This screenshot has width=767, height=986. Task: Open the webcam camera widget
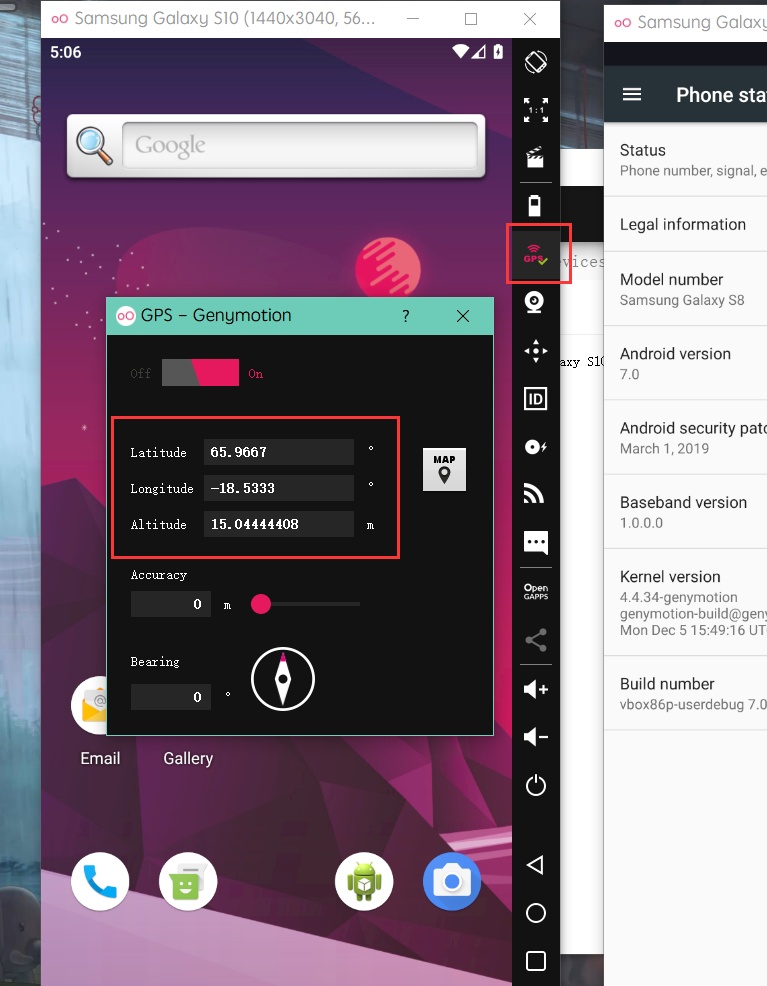[534, 302]
